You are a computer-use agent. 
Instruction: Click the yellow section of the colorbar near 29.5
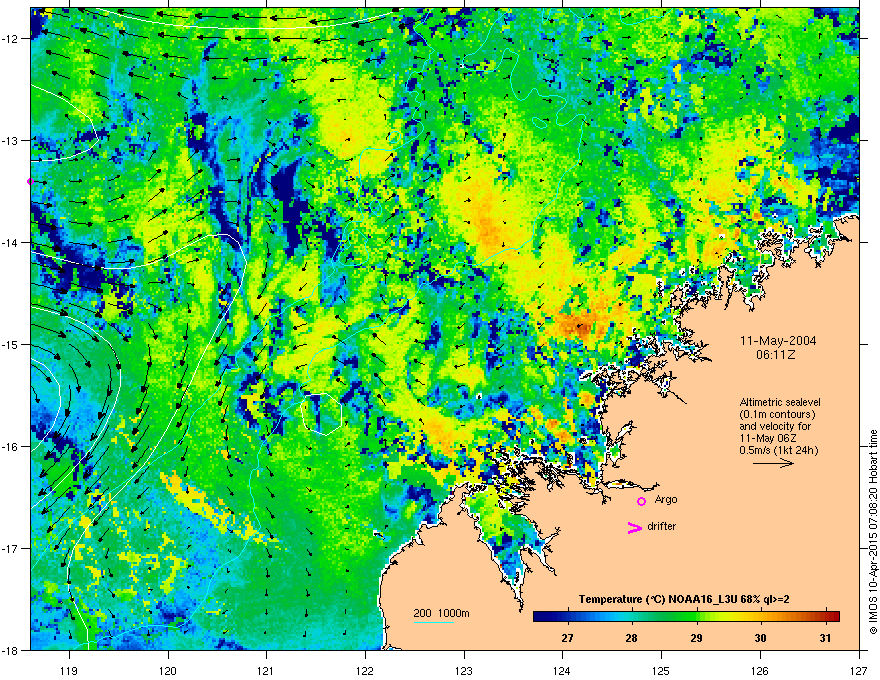pyautogui.click(x=730, y=617)
